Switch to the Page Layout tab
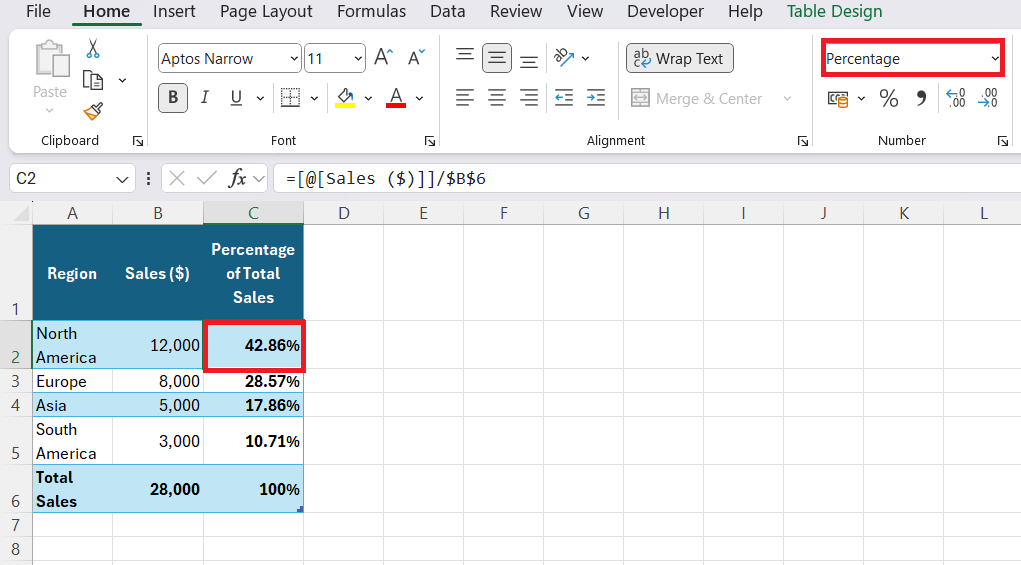This screenshot has width=1021, height=565. 266,11
